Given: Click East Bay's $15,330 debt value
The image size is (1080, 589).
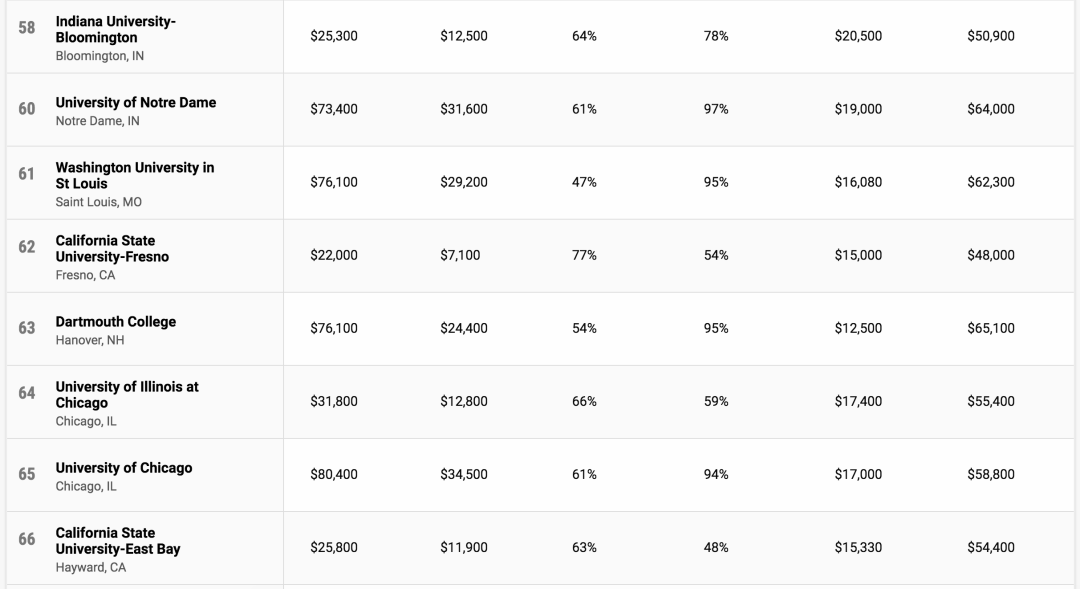Looking at the screenshot, I should click(858, 547).
